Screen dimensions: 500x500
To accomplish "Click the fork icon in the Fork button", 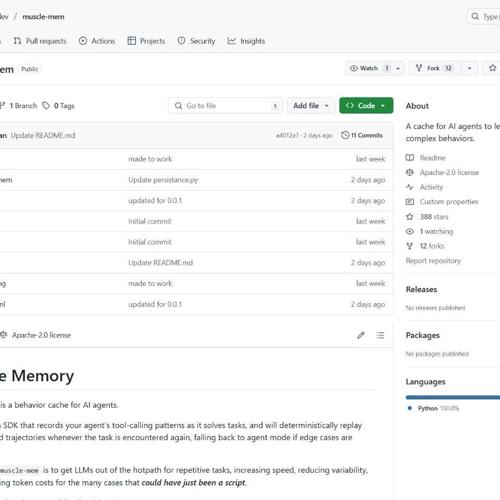I will (419, 68).
